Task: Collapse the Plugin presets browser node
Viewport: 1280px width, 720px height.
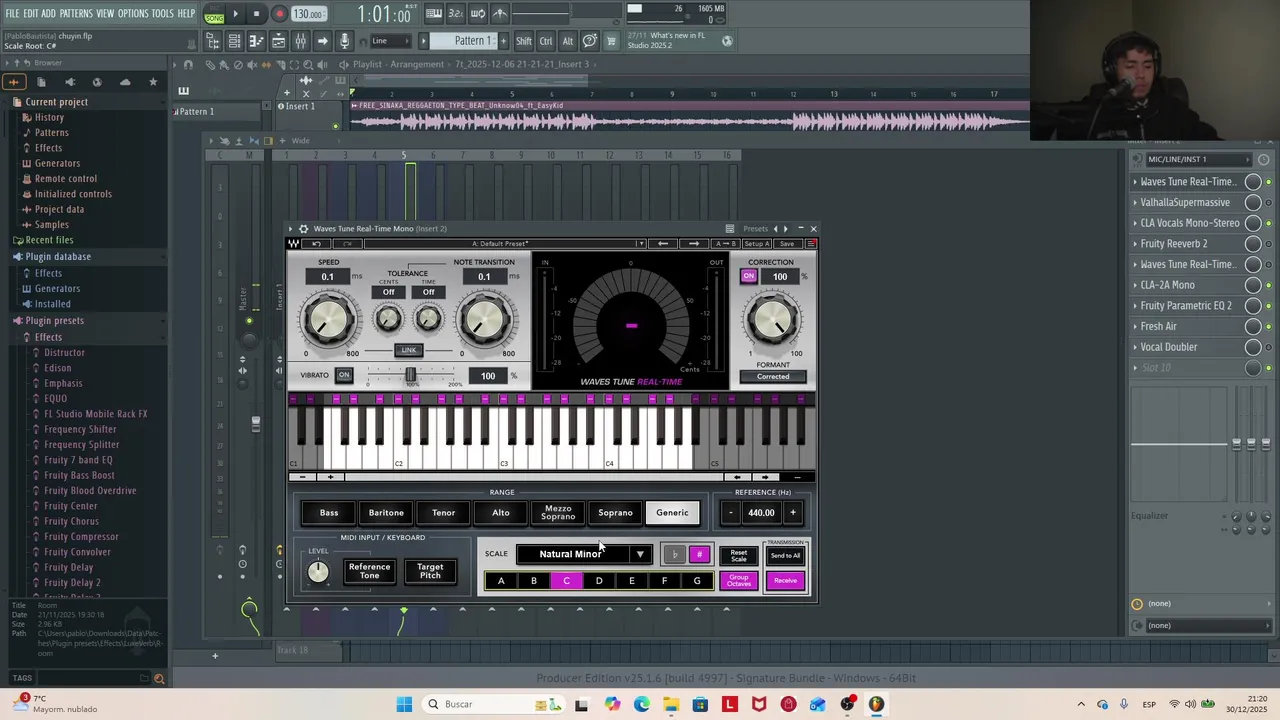Action: coord(54,321)
